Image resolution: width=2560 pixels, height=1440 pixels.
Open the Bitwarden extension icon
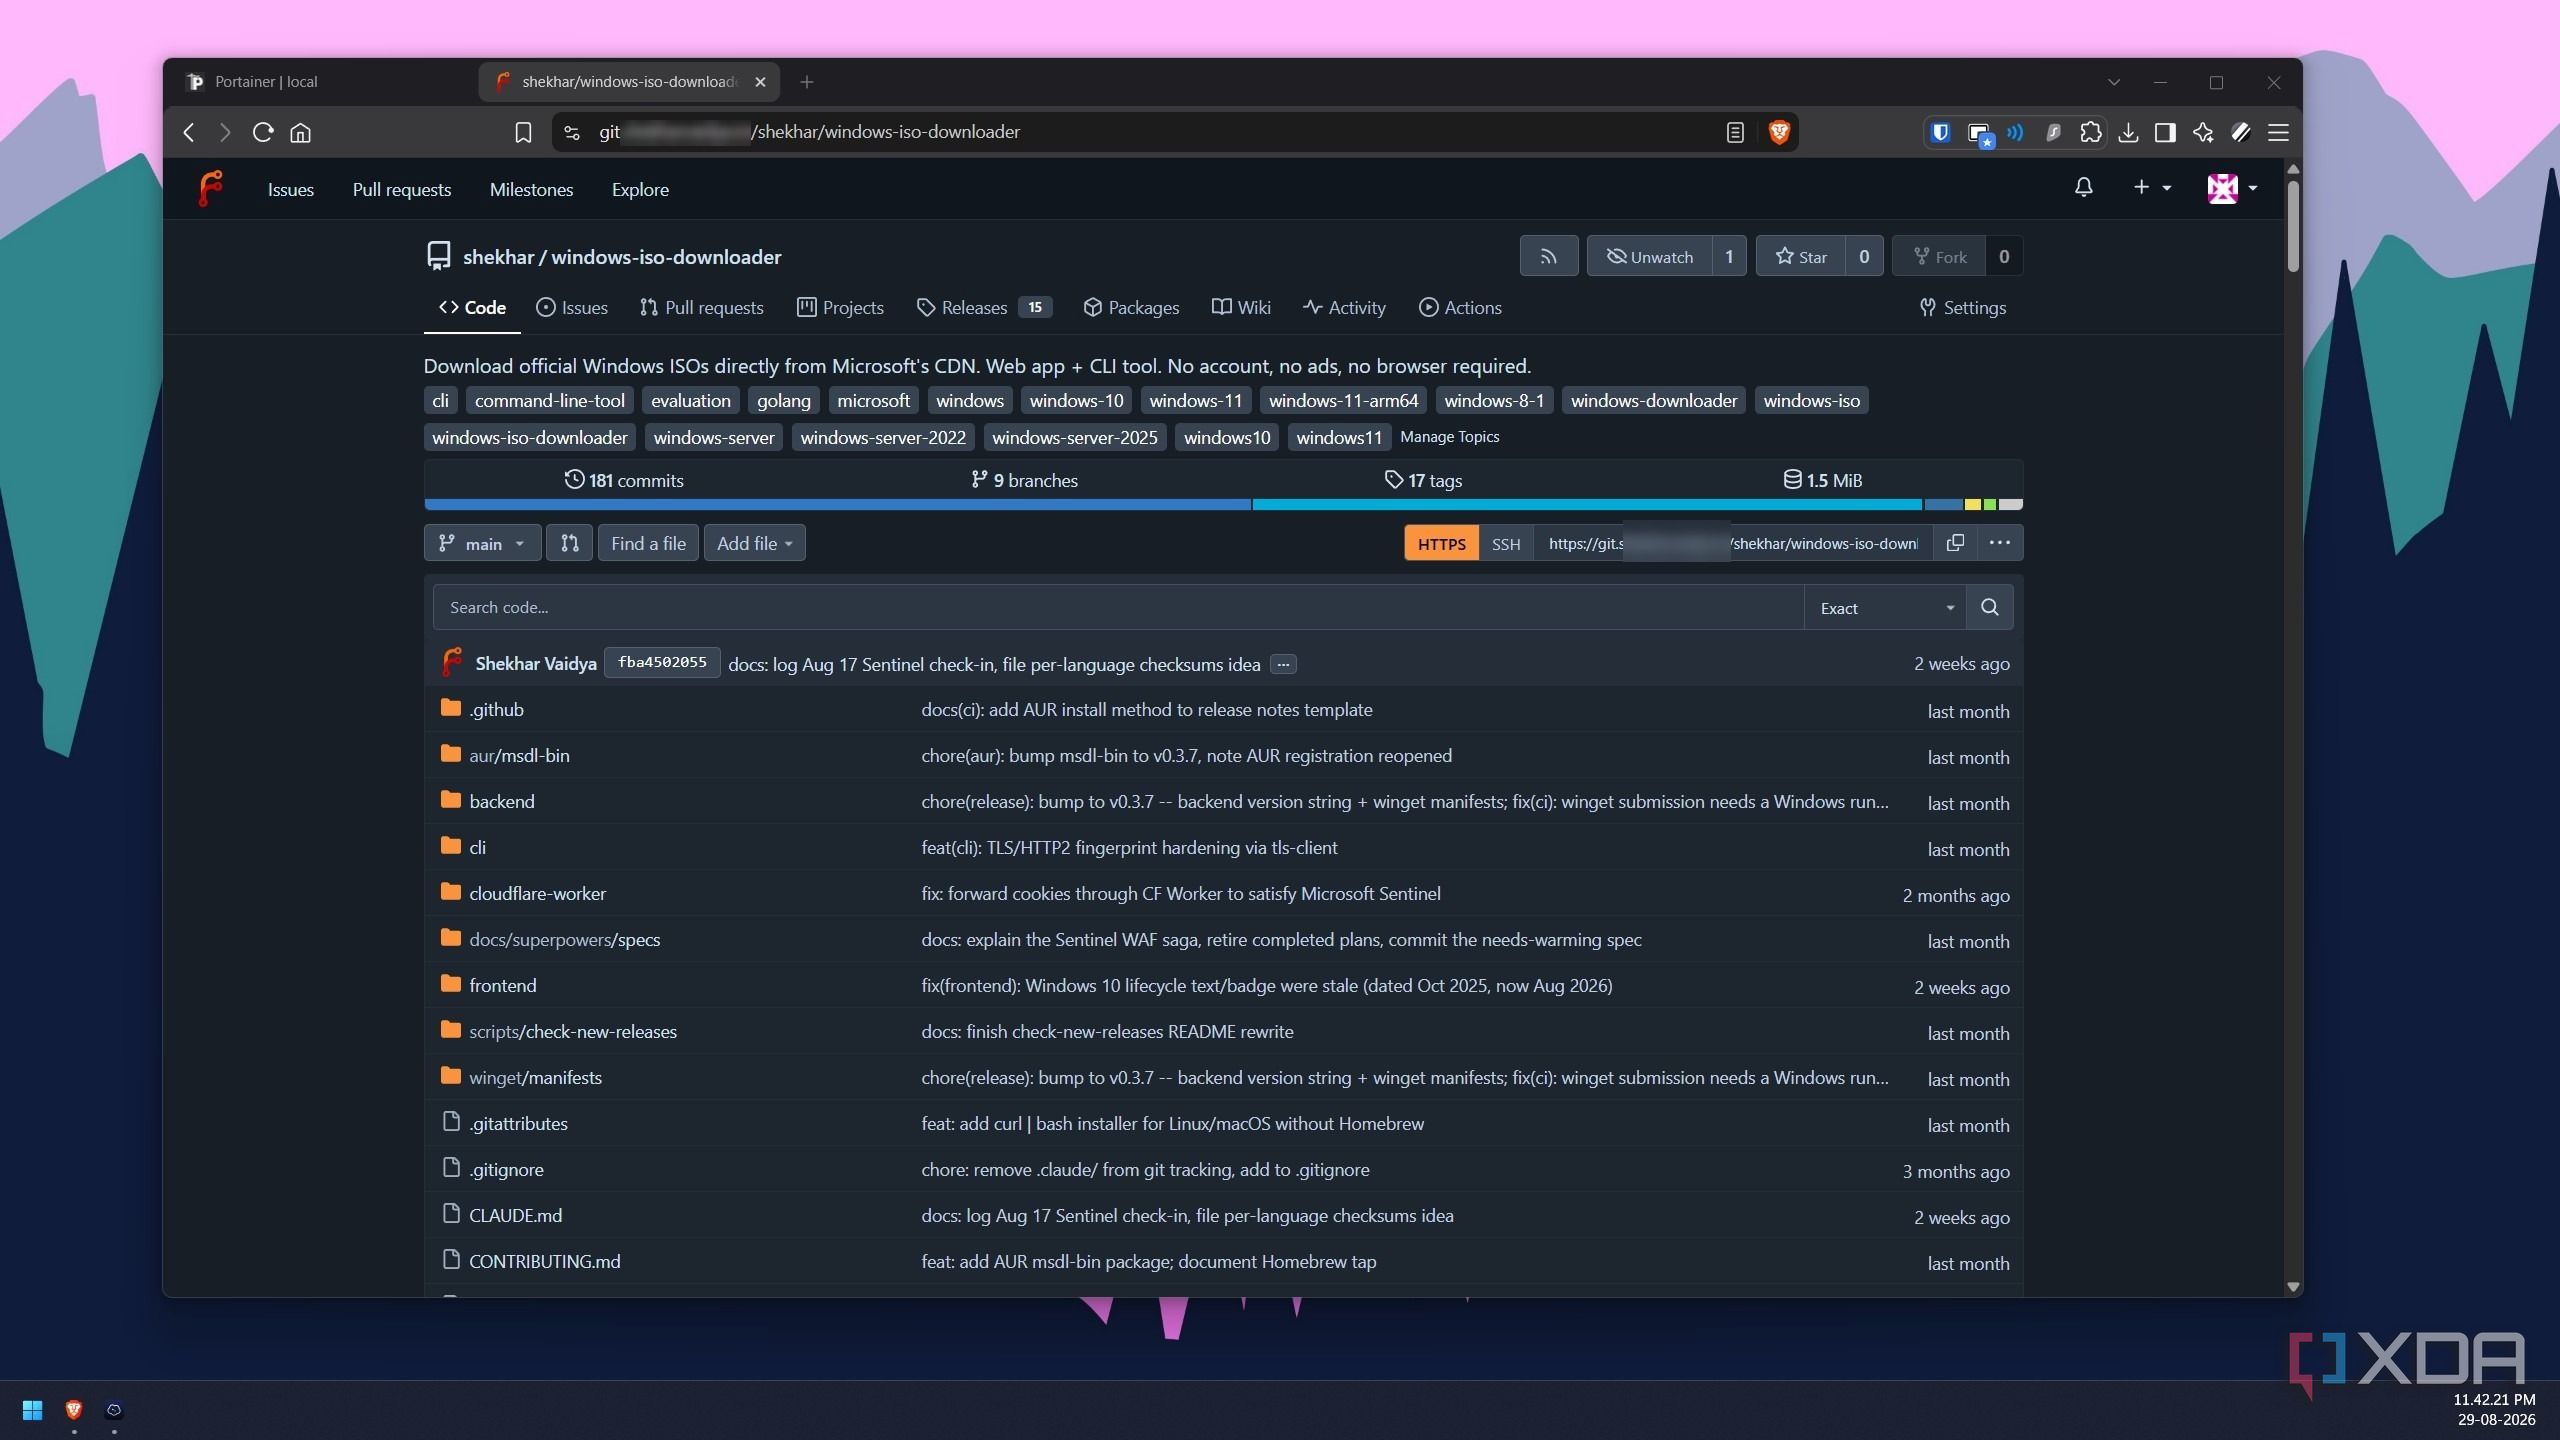[x=1940, y=132]
